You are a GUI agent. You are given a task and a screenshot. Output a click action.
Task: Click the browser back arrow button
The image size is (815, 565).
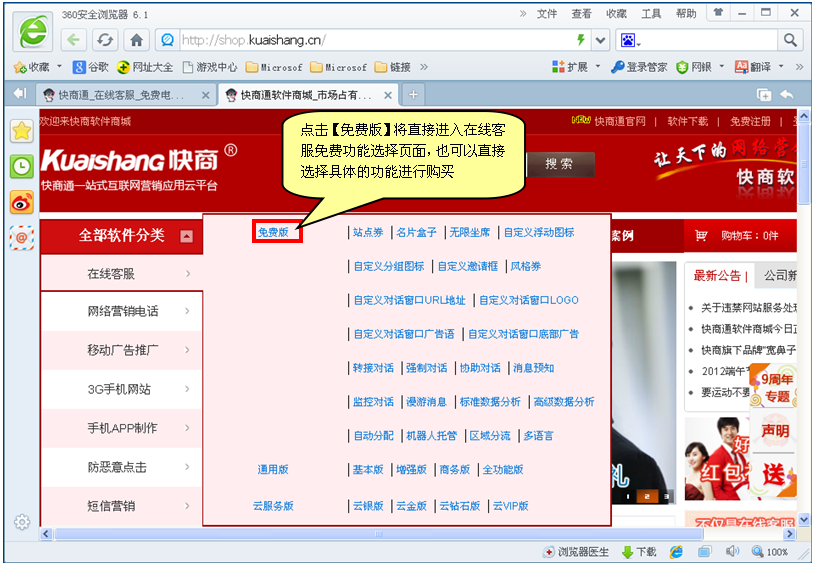[x=73, y=40]
